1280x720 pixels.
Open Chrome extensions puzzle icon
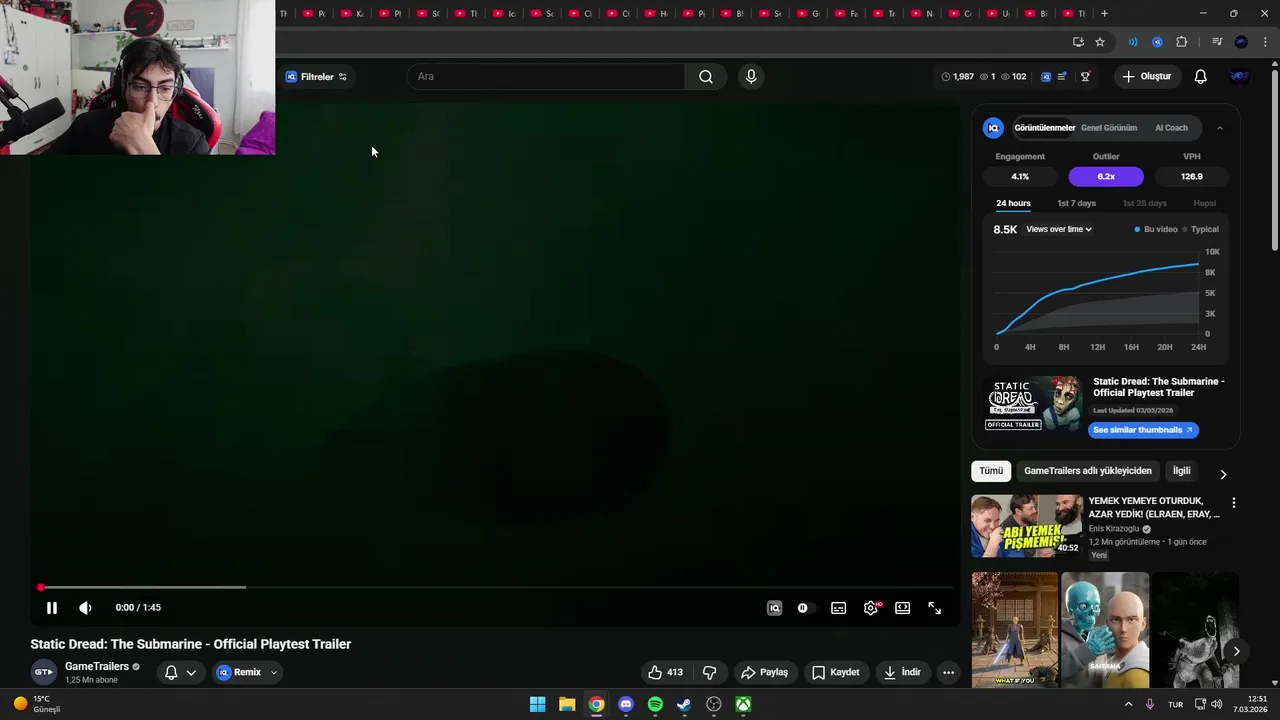point(1181,42)
